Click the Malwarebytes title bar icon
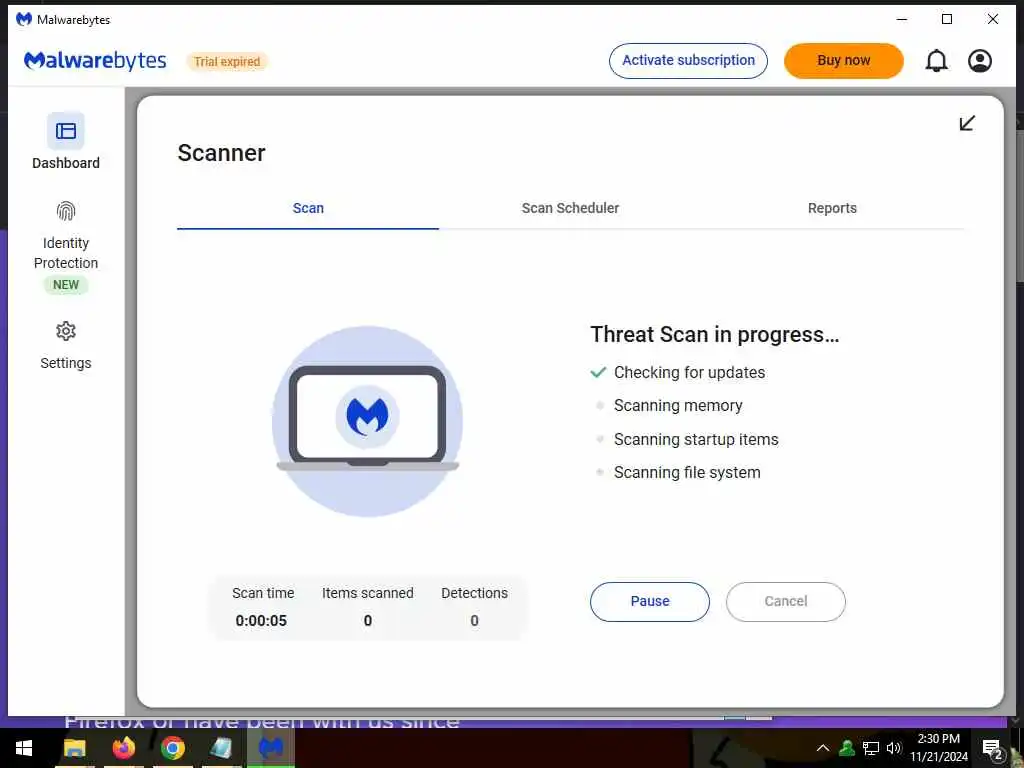Image resolution: width=1024 pixels, height=768 pixels. coord(24,19)
